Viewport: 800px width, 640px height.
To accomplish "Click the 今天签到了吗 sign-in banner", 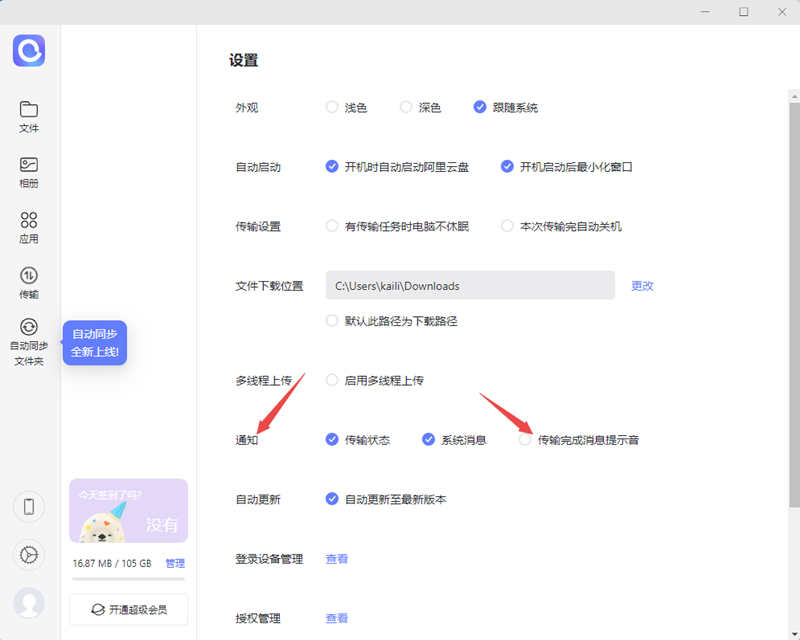I will tap(128, 510).
